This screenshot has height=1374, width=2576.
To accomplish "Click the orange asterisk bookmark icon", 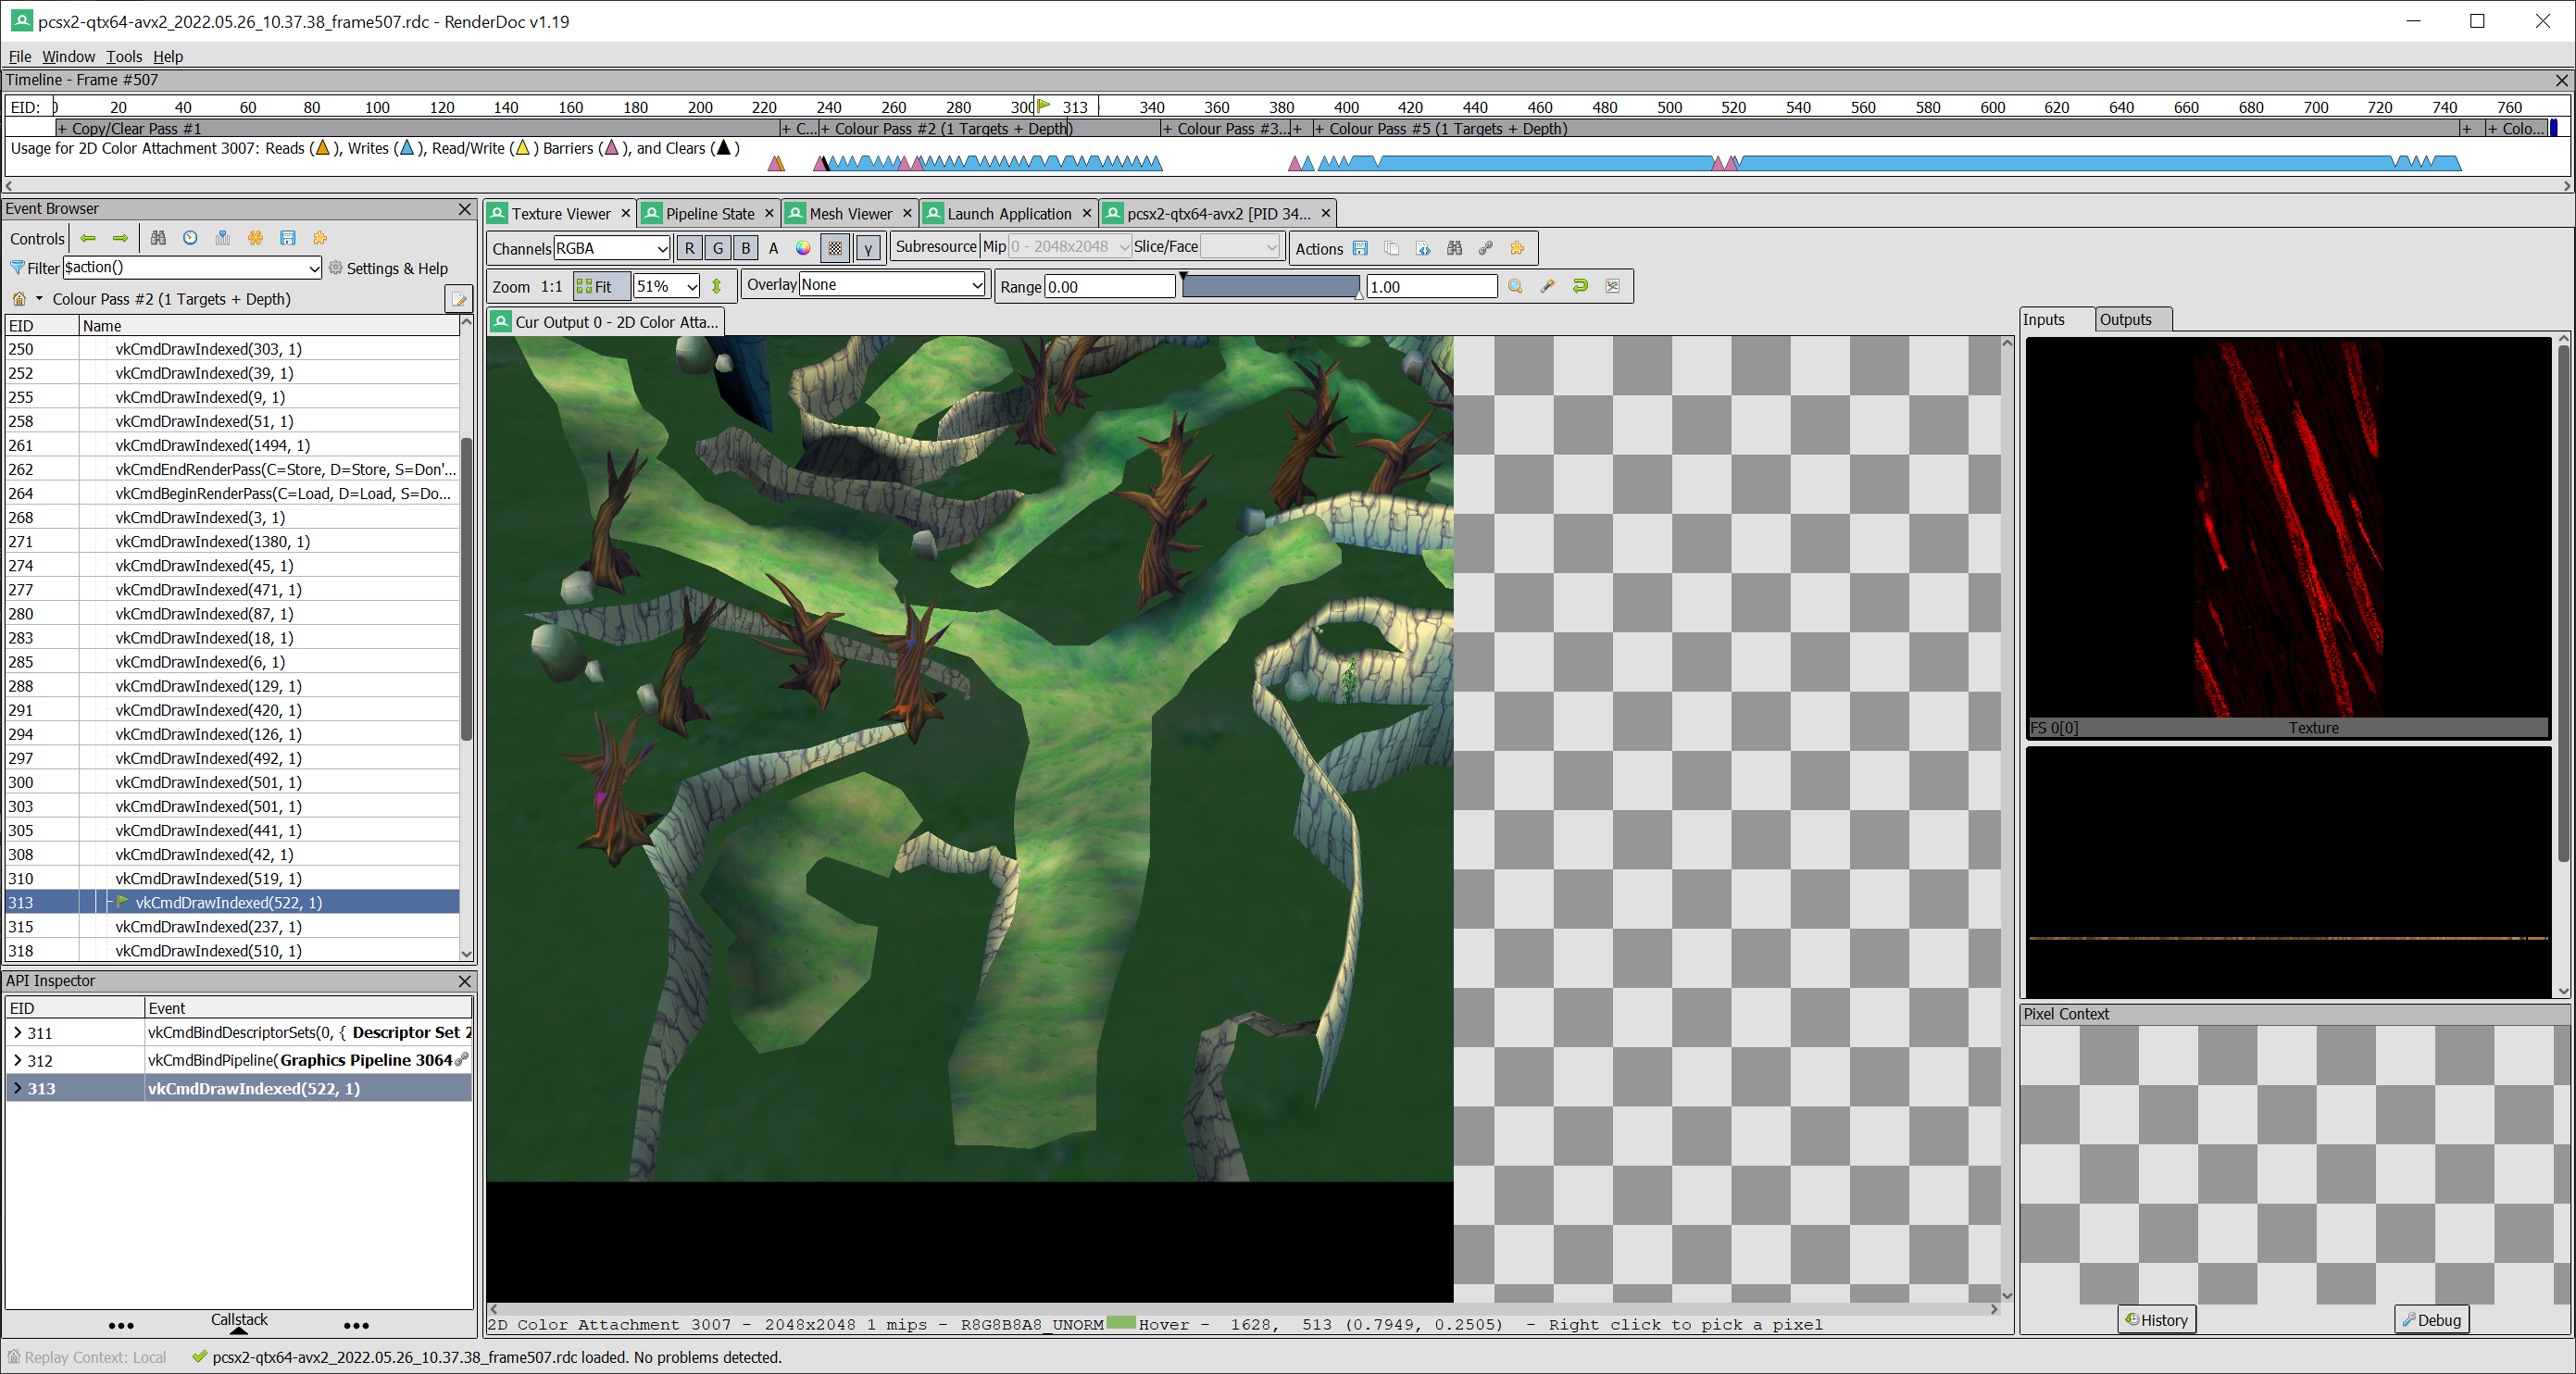I will (x=255, y=238).
